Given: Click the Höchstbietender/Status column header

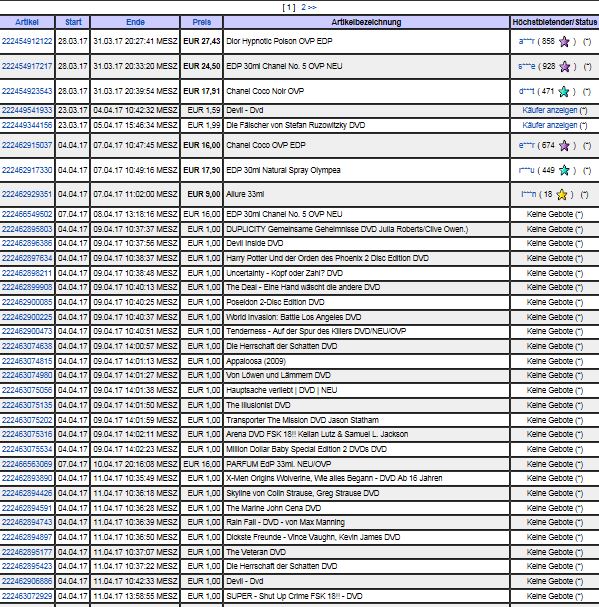Looking at the screenshot, I should (554, 22).
